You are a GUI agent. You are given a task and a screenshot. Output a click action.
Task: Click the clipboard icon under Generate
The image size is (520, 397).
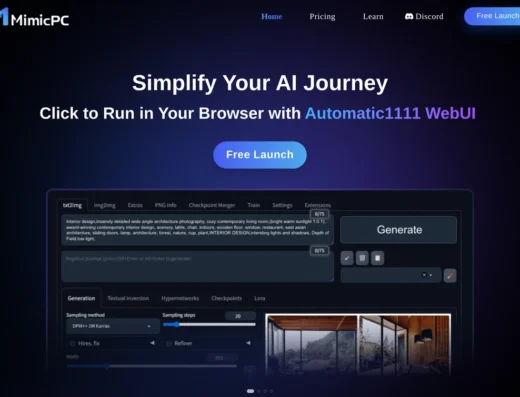point(377,258)
